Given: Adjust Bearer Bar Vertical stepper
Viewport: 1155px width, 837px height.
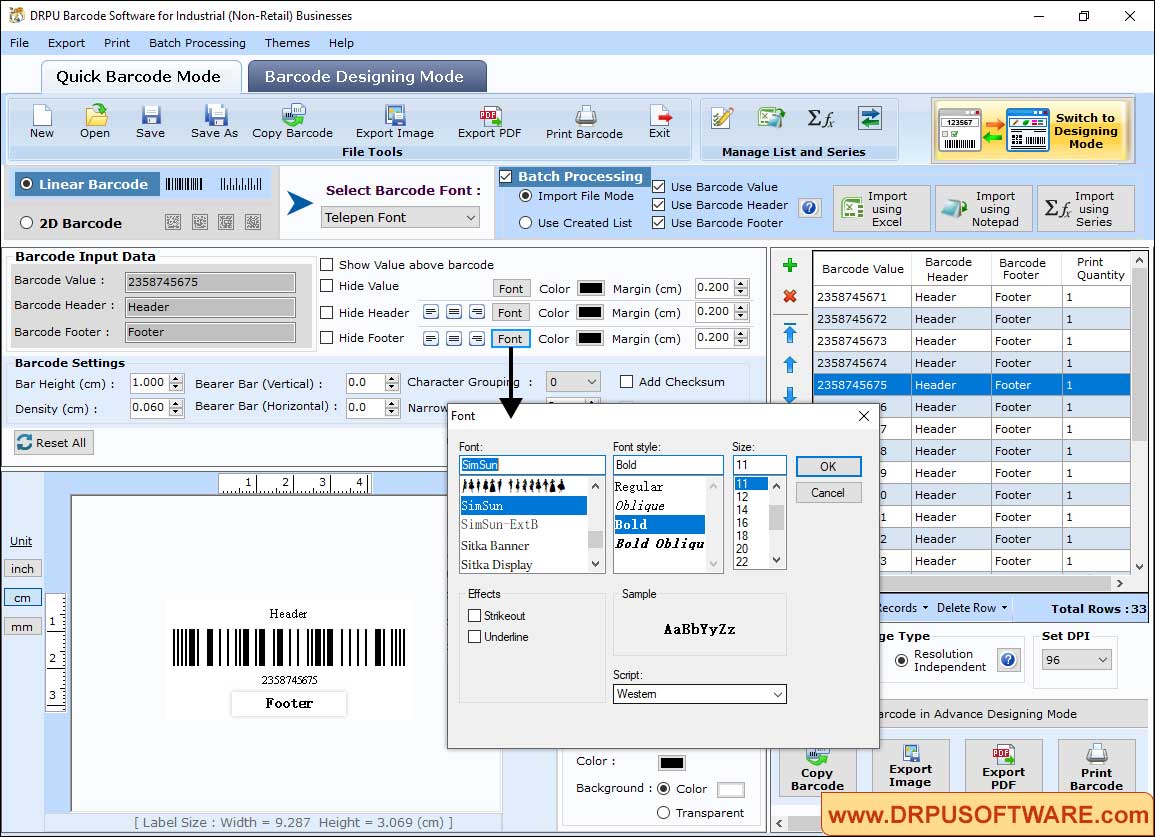Looking at the screenshot, I should coord(392,382).
